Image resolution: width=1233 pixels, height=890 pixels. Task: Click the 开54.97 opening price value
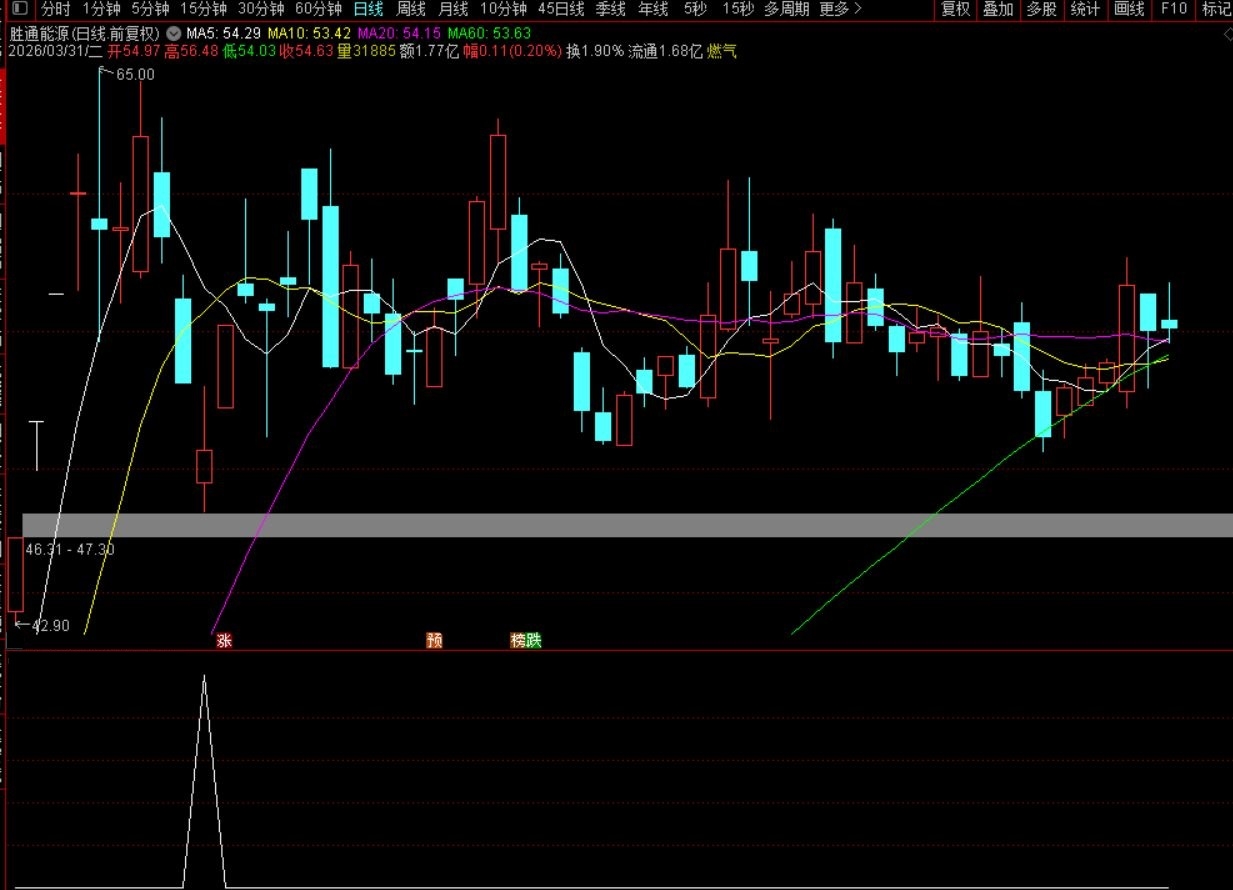(134, 51)
